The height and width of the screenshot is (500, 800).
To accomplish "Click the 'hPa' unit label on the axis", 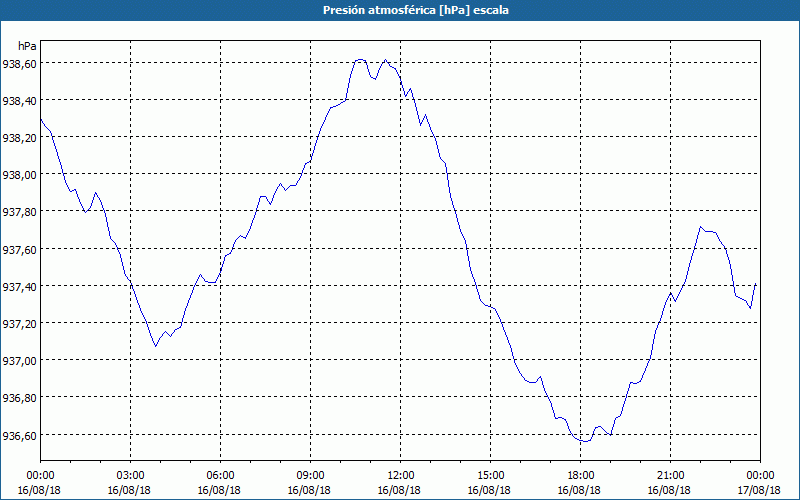I will [27, 46].
